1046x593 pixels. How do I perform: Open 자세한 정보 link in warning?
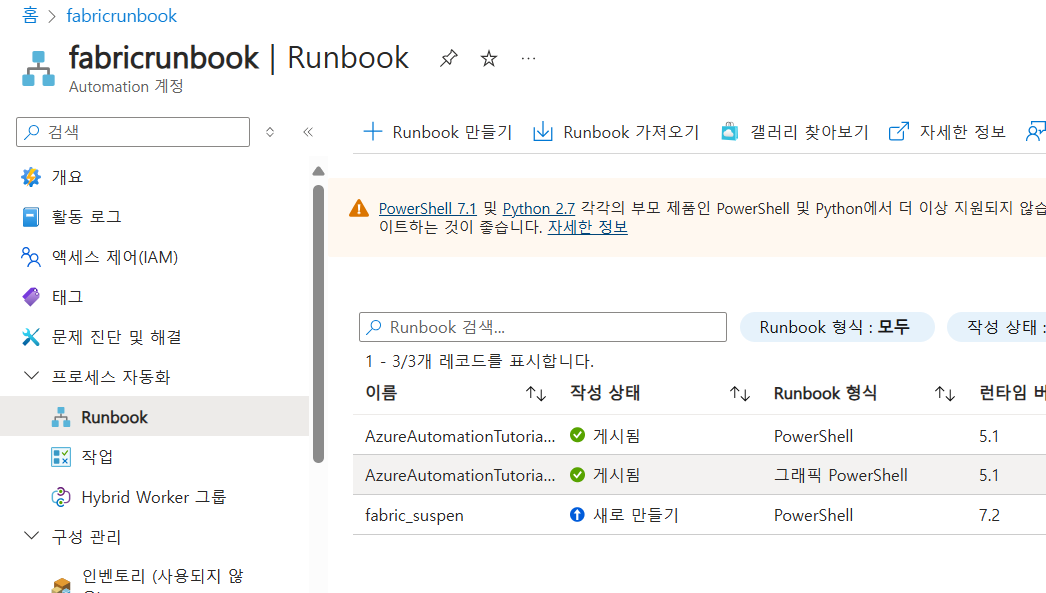pos(588,227)
